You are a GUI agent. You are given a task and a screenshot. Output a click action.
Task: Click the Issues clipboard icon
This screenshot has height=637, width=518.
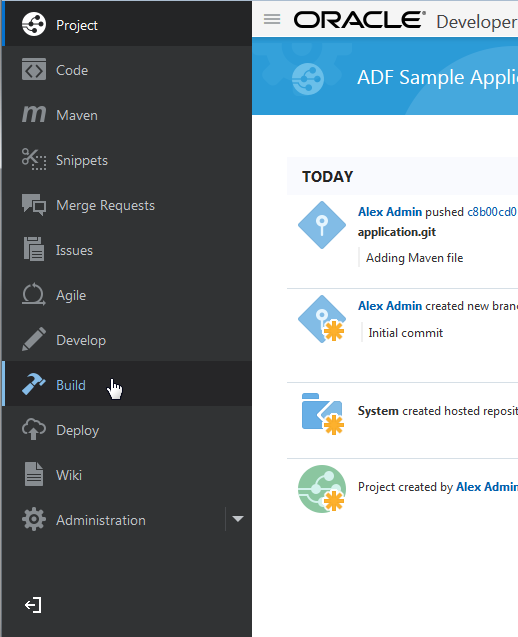(34, 249)
